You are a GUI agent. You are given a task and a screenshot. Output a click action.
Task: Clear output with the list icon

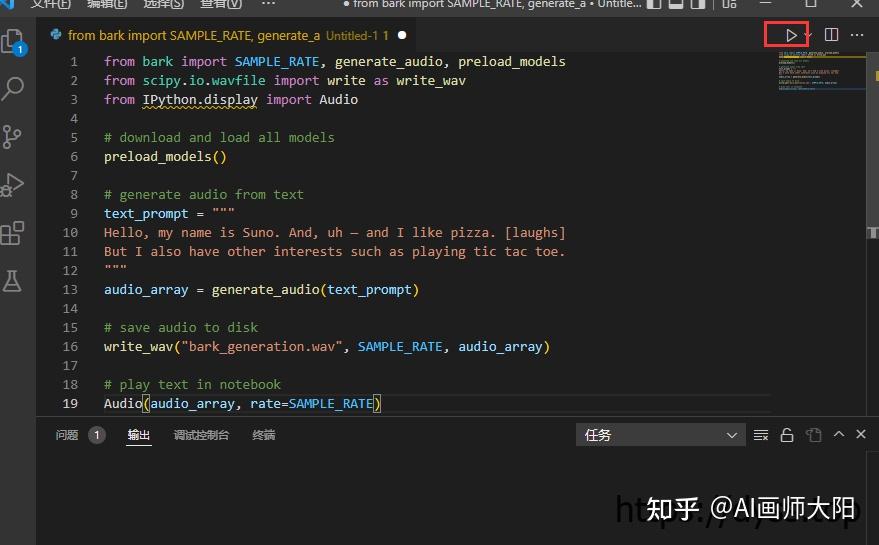pyautogui.click(x=761, y=435)
